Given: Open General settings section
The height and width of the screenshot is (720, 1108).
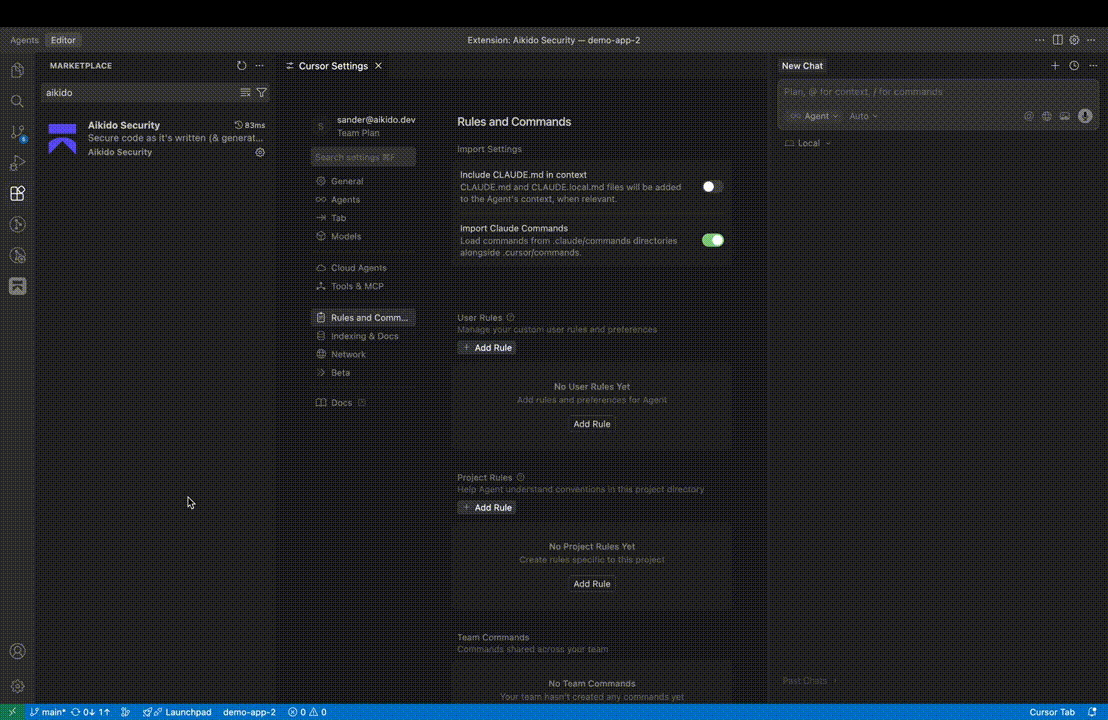Looking at the screenshot, I should point(363,181).
